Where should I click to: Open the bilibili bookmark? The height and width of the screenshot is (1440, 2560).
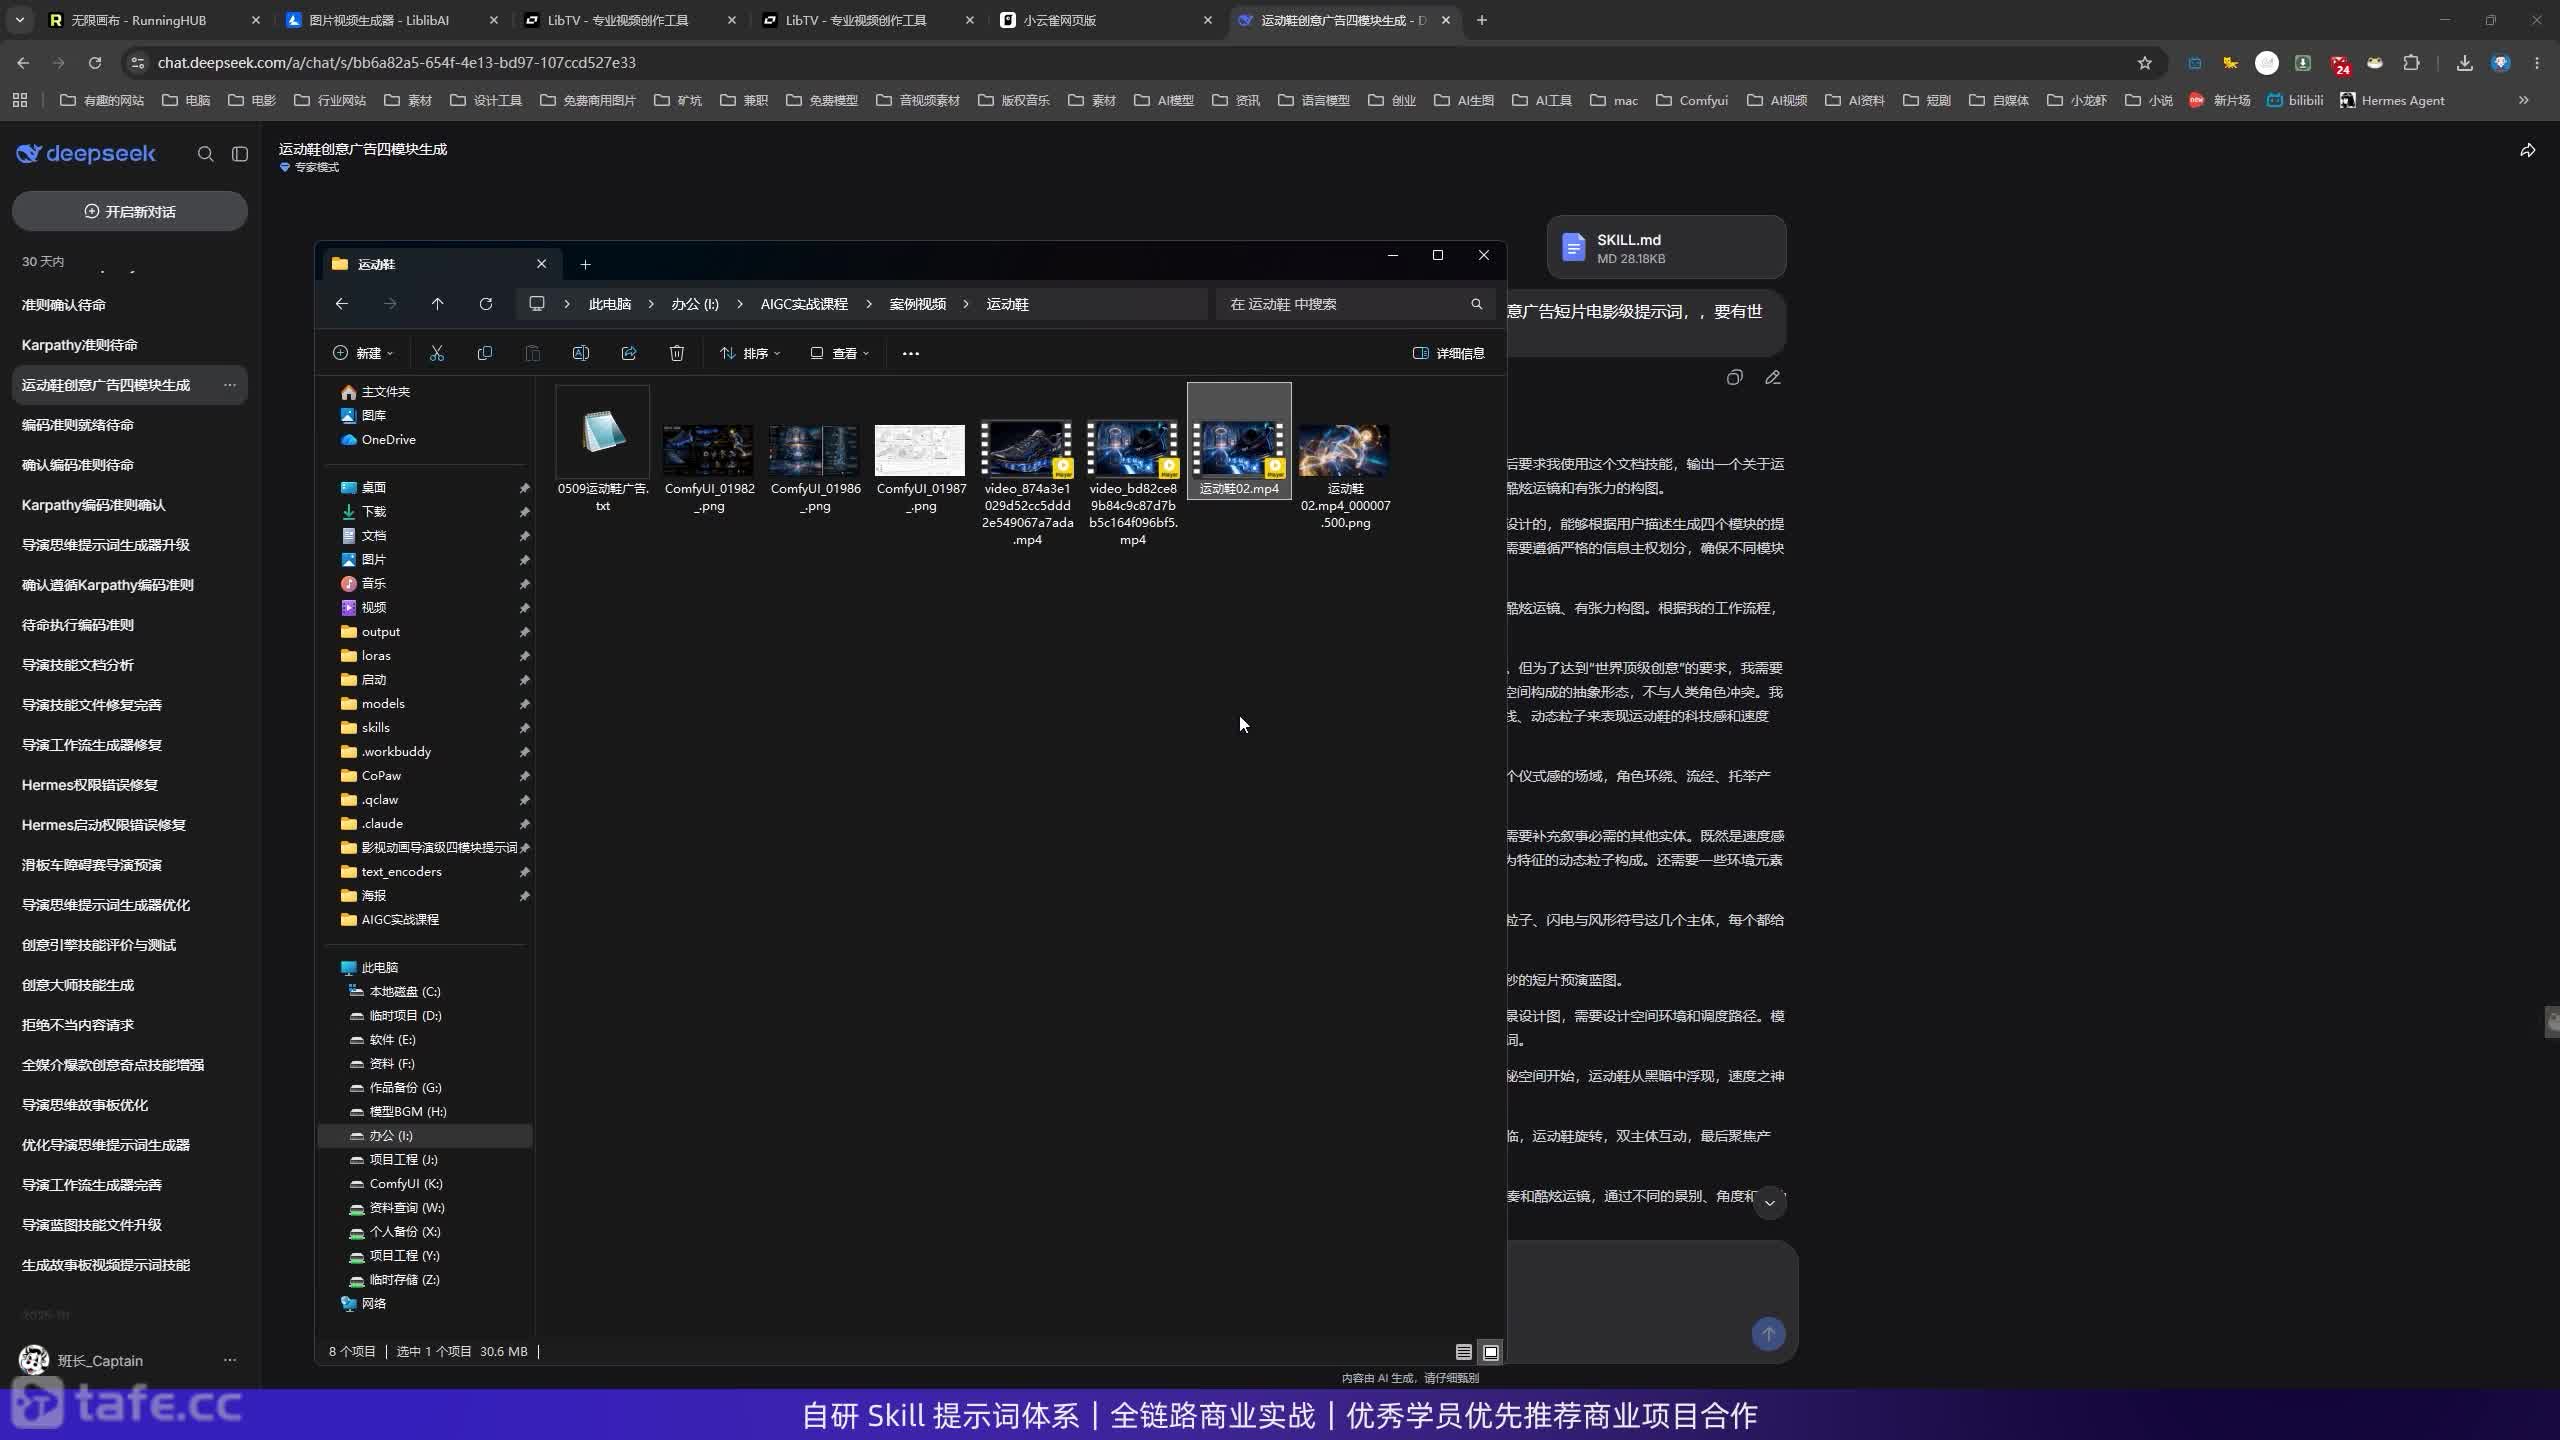[2295, 100]
